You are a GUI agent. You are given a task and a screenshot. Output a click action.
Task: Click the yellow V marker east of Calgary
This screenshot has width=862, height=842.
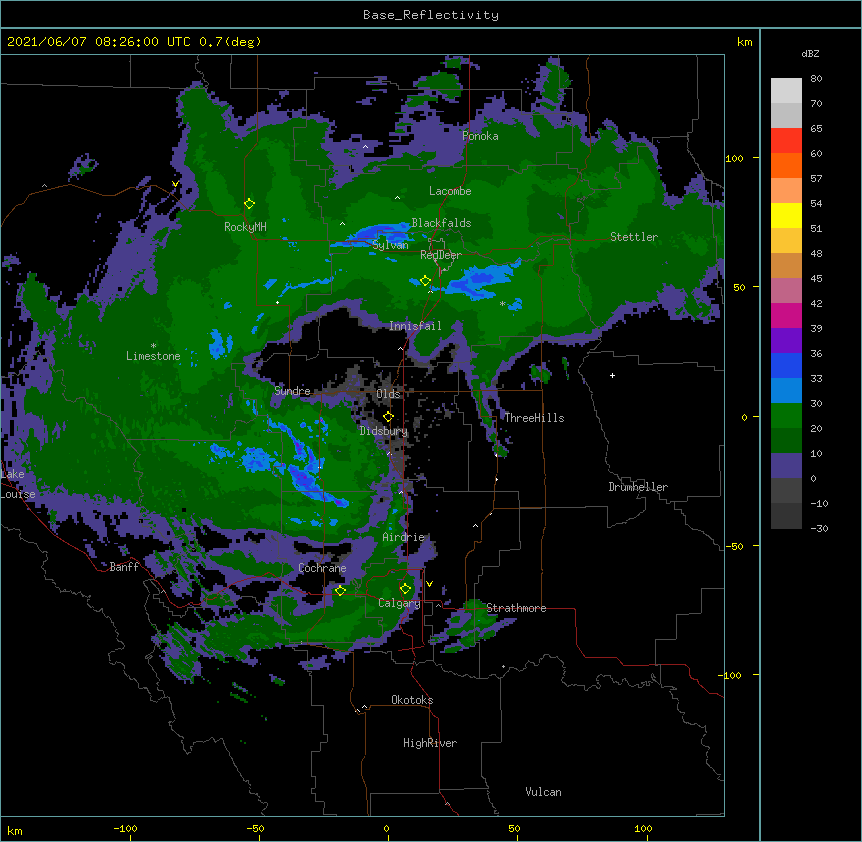(429, 584)
